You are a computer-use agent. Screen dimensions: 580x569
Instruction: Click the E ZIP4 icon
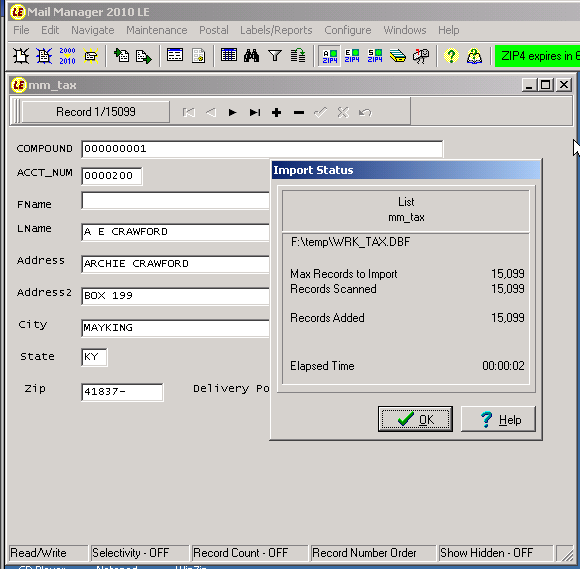pyautogui.click(x=352, y=56)
